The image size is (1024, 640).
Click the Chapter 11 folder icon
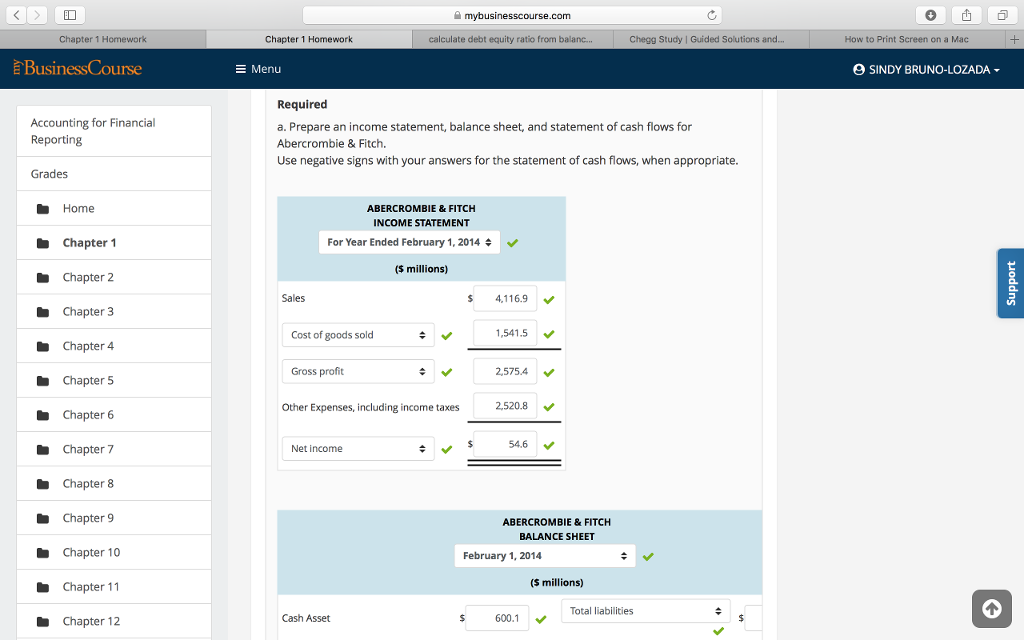[x=43, y=587]
